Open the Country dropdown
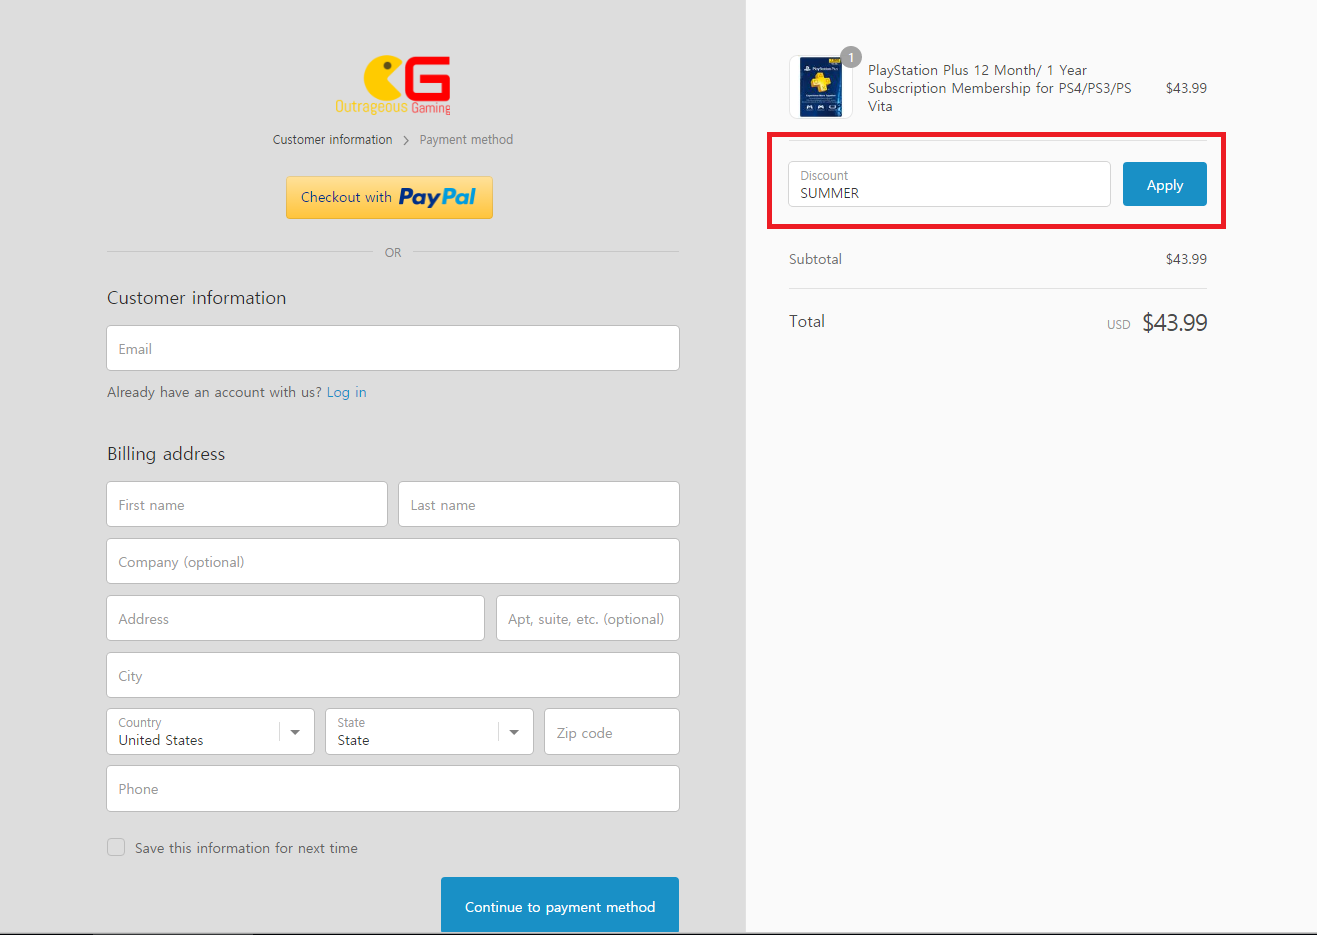The width and height of the screenshot is (1317, 935). [x=210, y=732]
